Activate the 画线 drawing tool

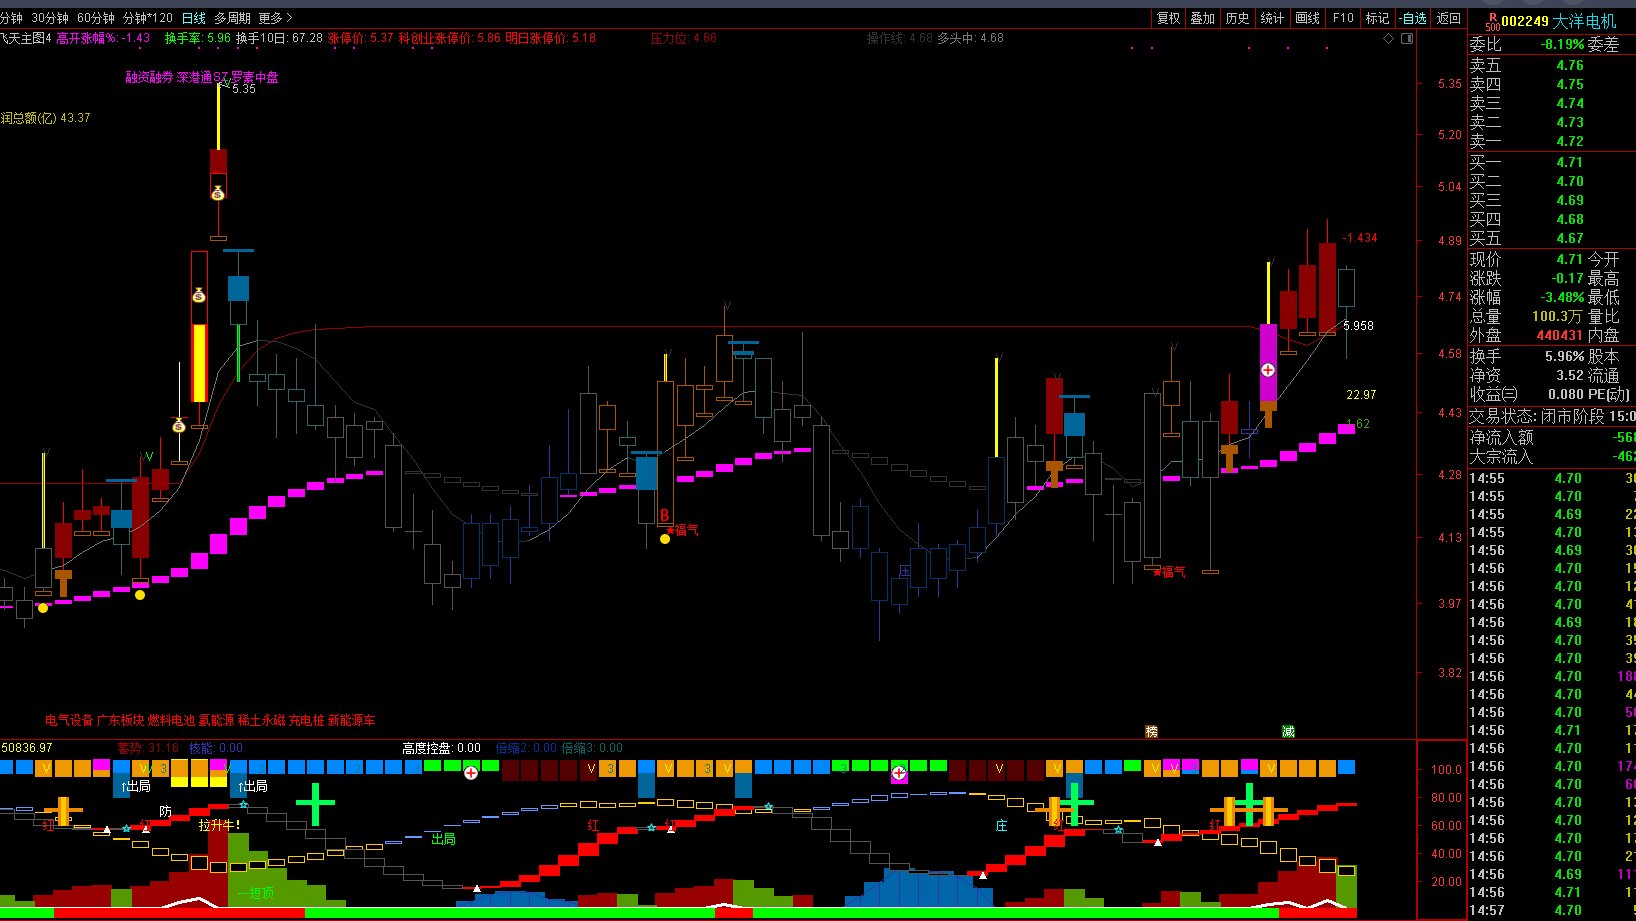1307,18
